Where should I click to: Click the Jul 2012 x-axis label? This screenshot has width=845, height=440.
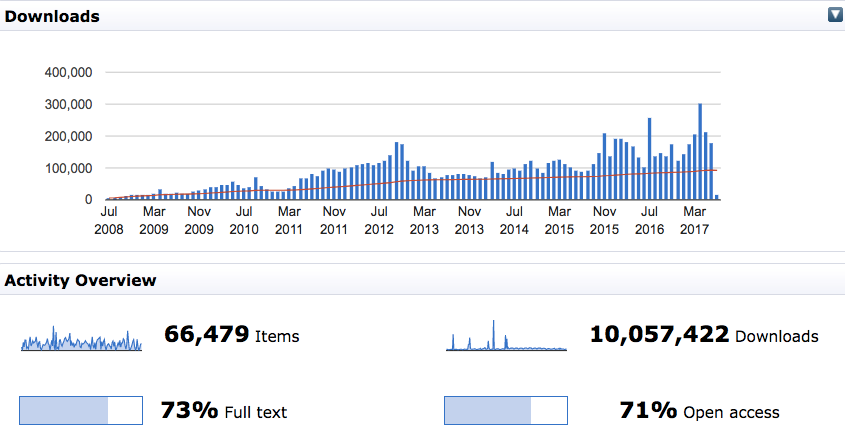point(380,220)
